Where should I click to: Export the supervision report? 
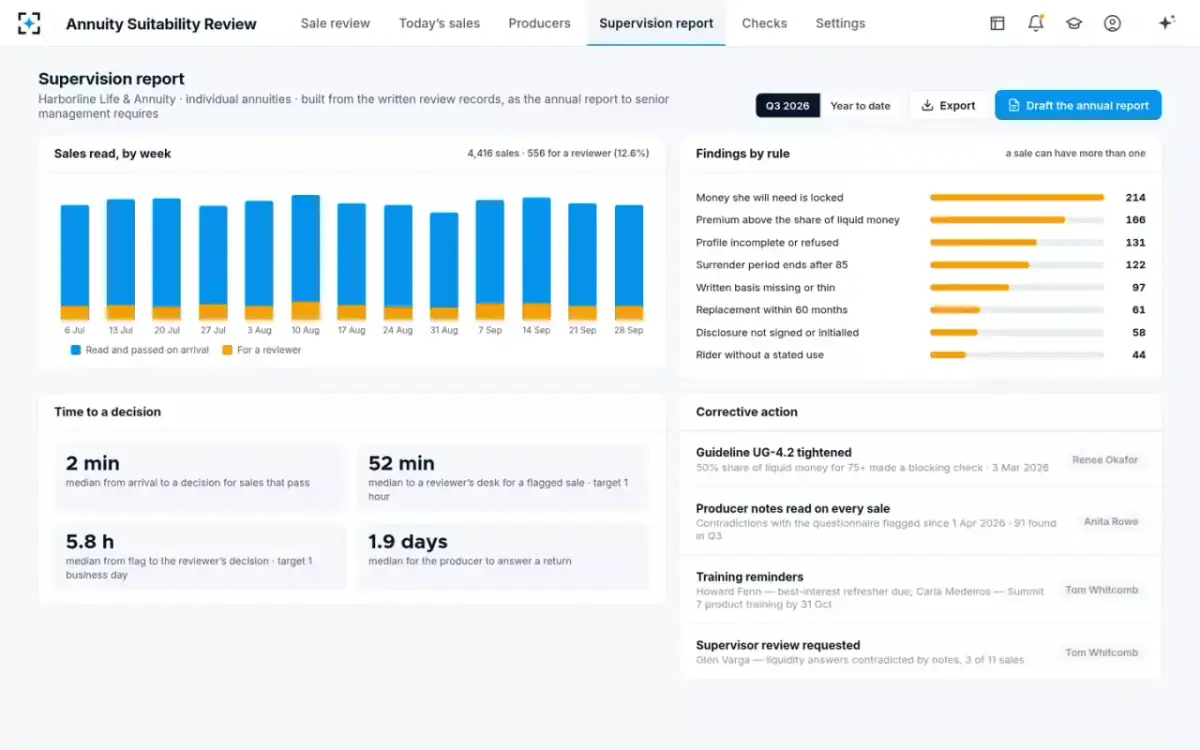pos(948,106)
